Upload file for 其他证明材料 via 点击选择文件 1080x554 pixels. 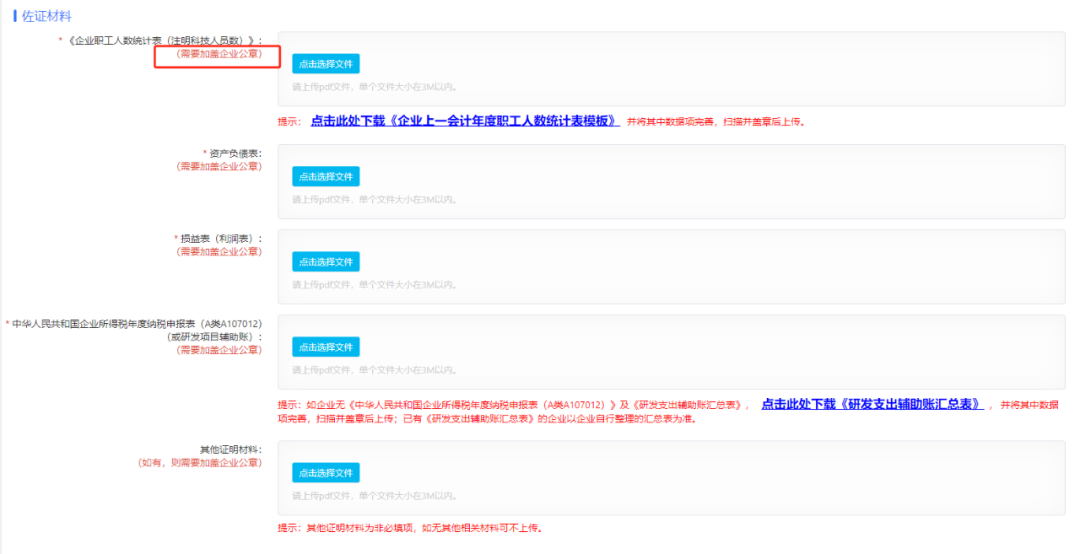[325, 473]
